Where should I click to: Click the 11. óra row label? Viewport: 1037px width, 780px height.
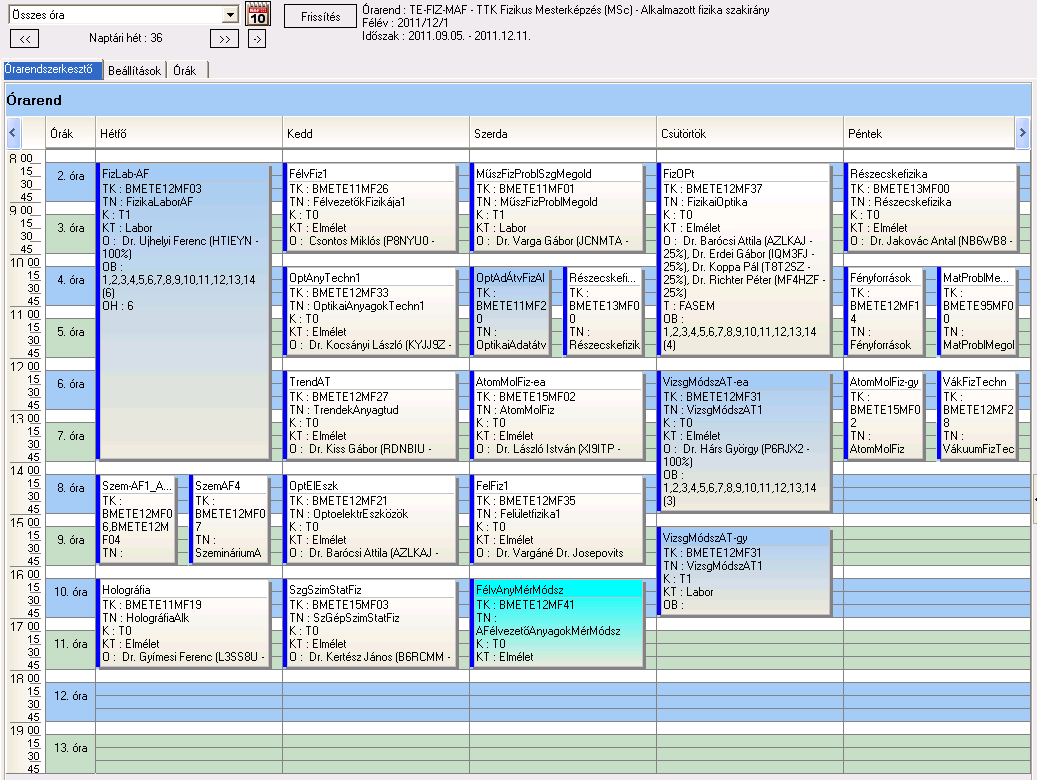point(71,644)
